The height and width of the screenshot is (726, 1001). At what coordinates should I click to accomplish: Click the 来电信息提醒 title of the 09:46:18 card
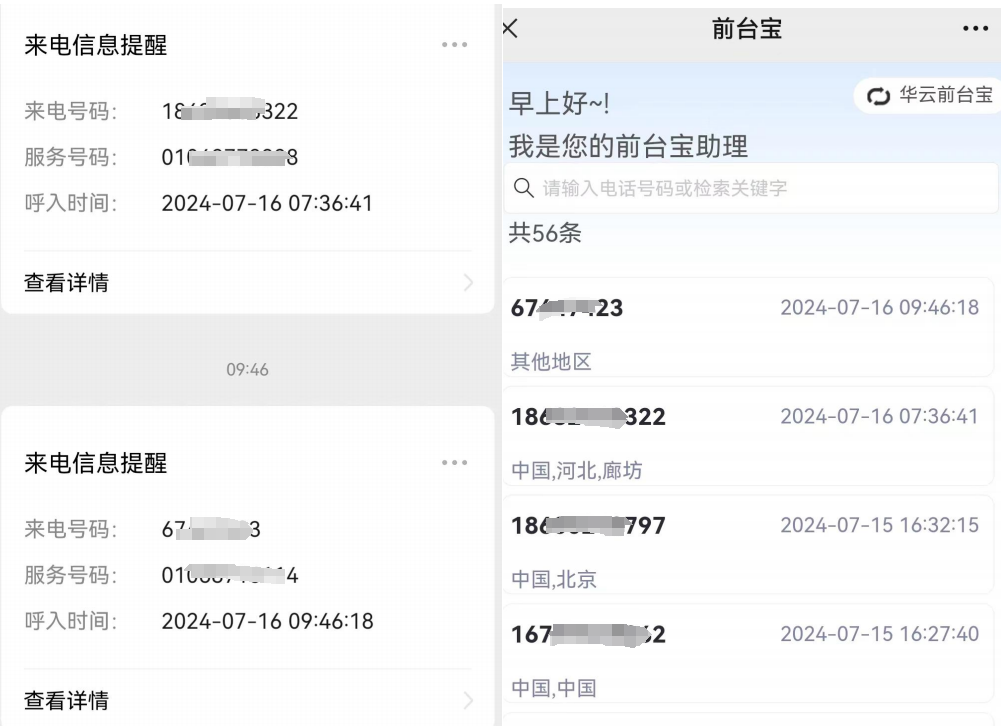(96, 463)
